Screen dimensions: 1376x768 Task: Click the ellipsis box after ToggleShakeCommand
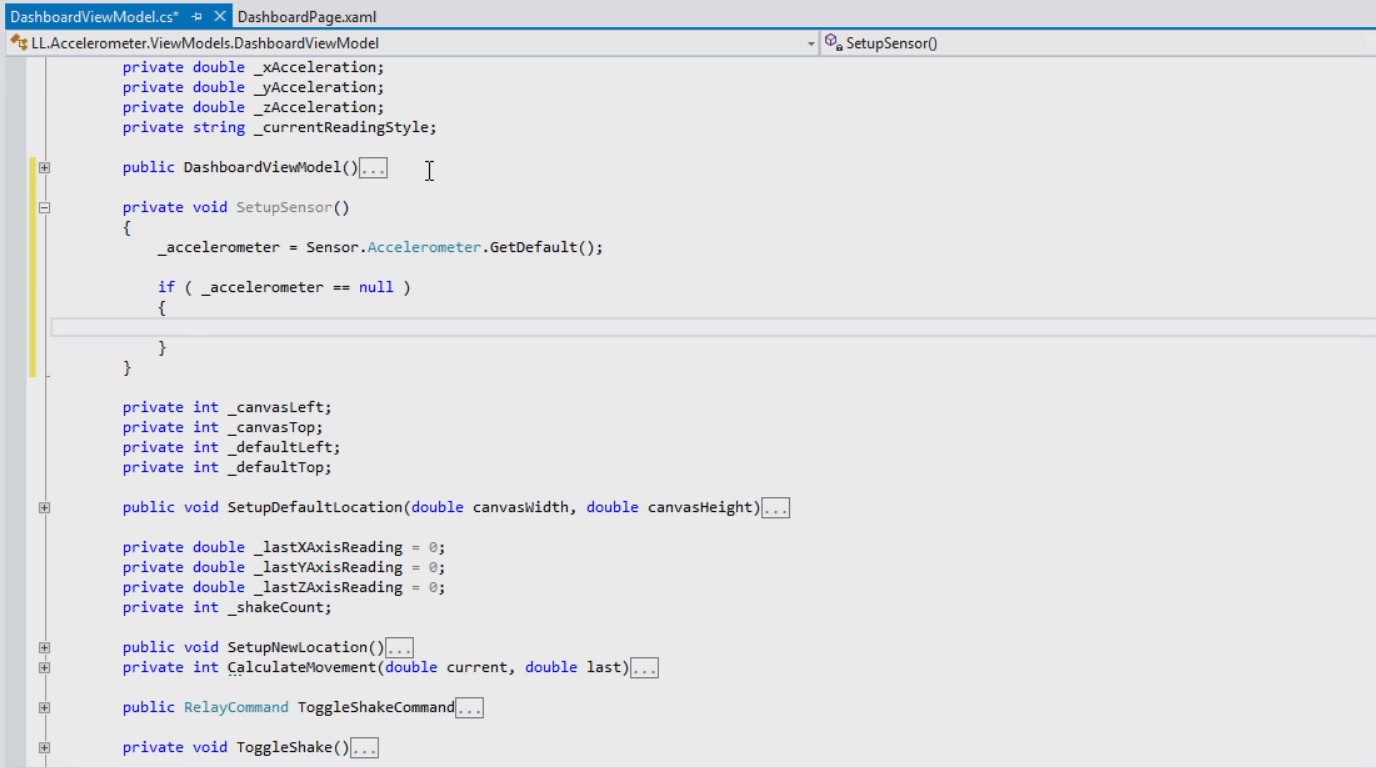pos(470,709)
